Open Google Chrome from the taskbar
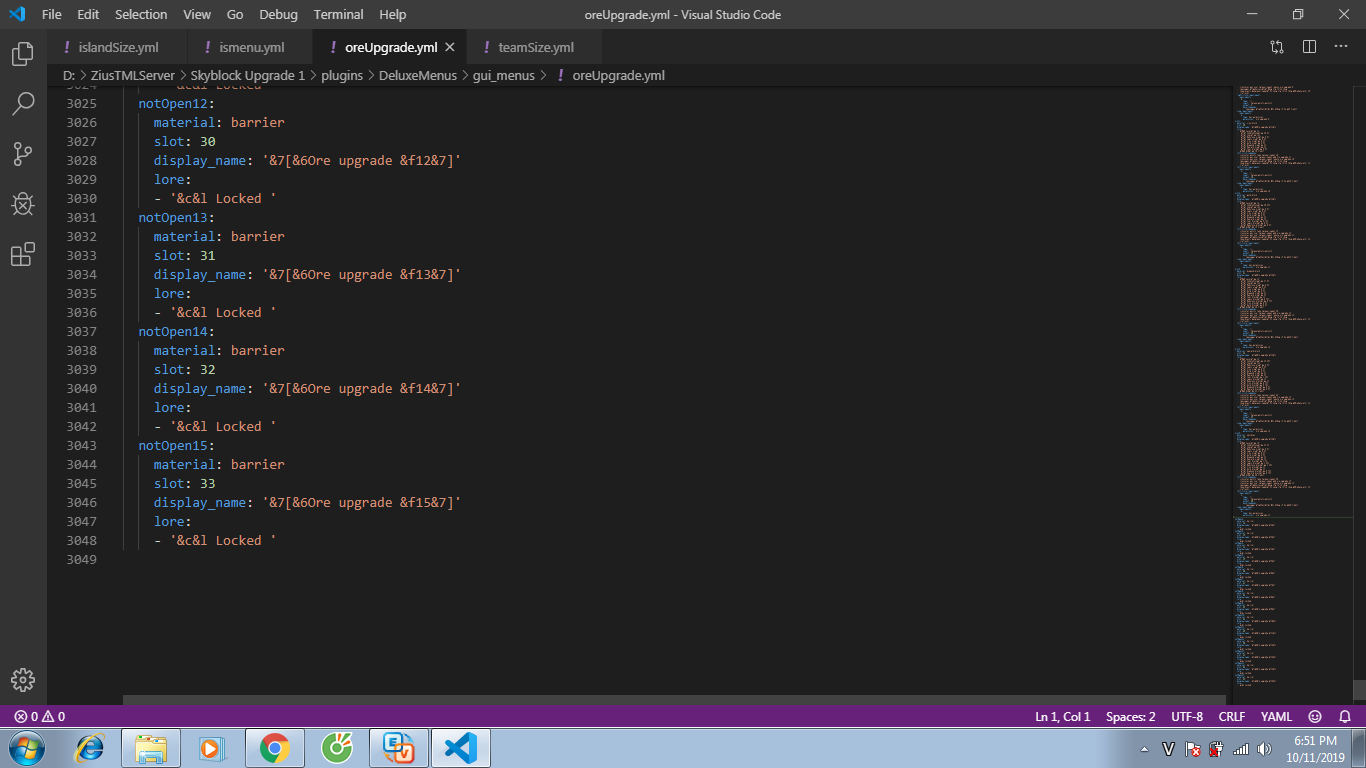 coord(274,747)
